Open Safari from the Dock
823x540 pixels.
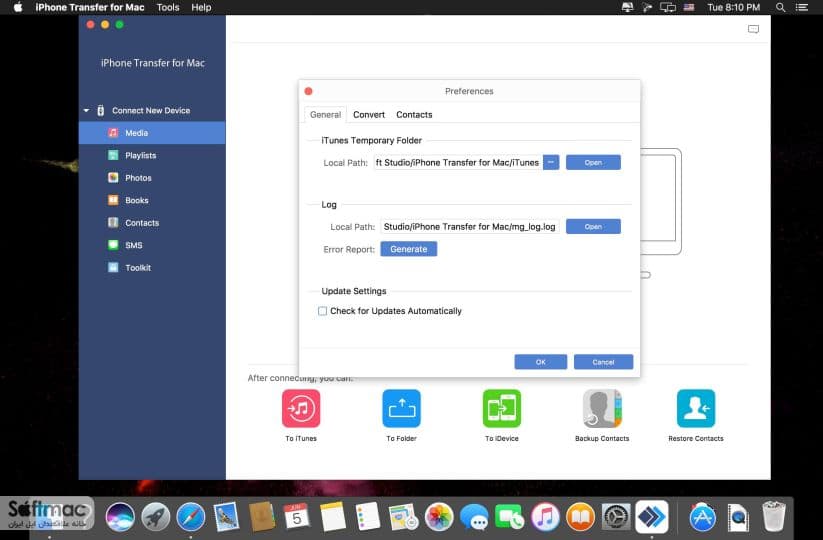point(191,517)
